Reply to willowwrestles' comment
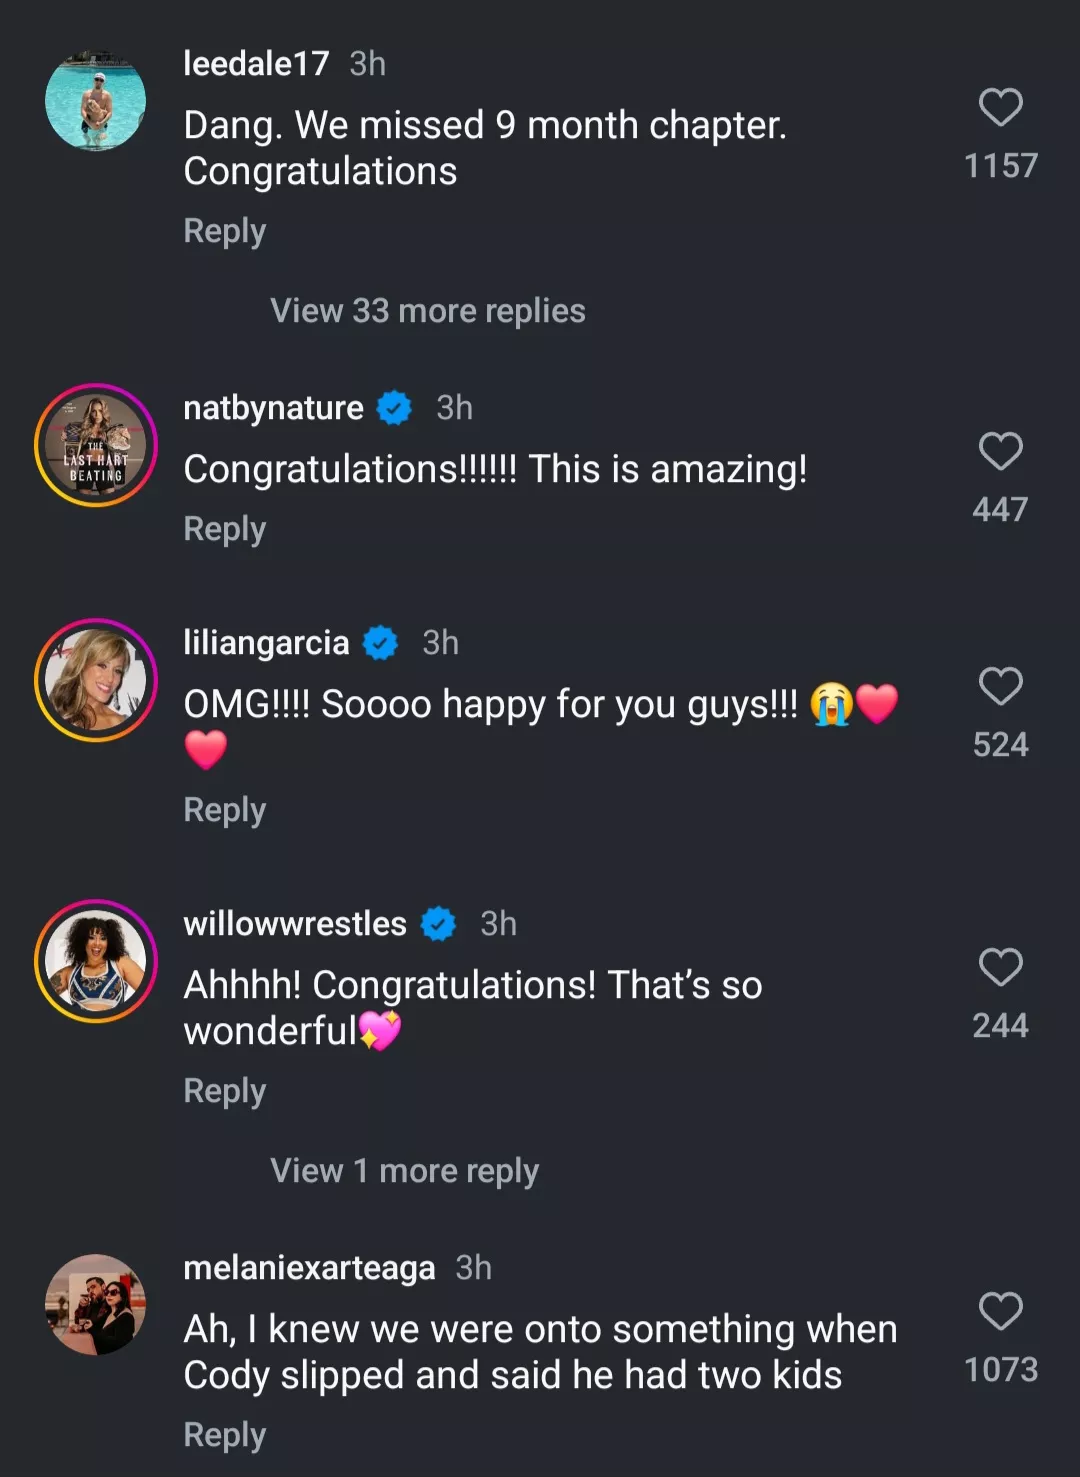This screenshot has height=1477, width=1080. click(x=225, y=1091)
